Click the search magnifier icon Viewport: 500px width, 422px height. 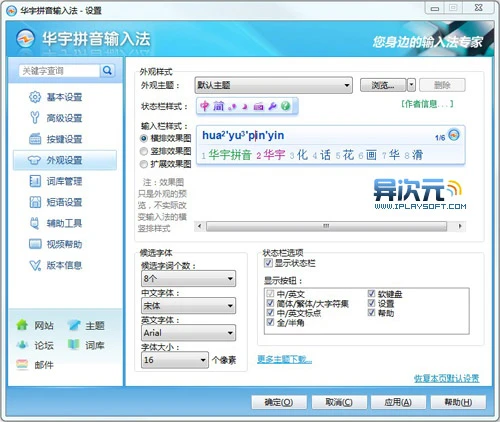pos(107,70)
